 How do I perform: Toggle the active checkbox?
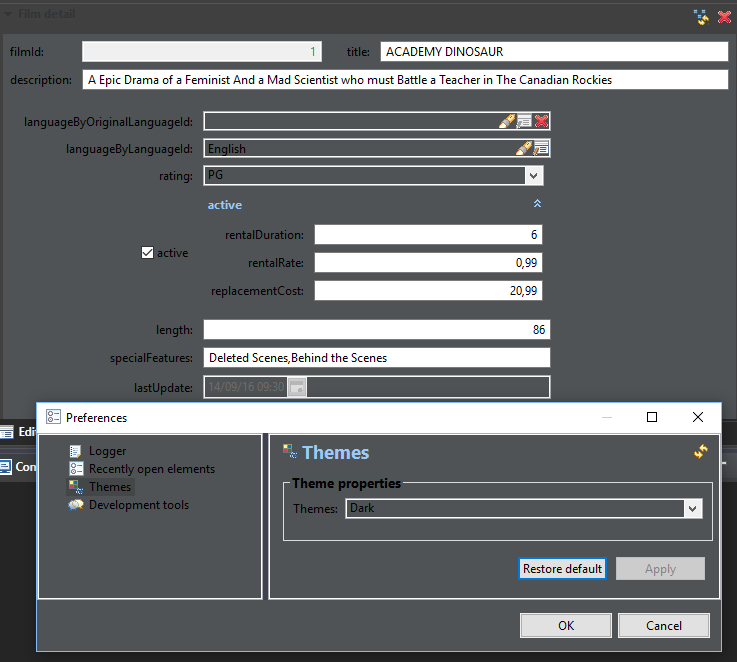(x=147, y=253)
